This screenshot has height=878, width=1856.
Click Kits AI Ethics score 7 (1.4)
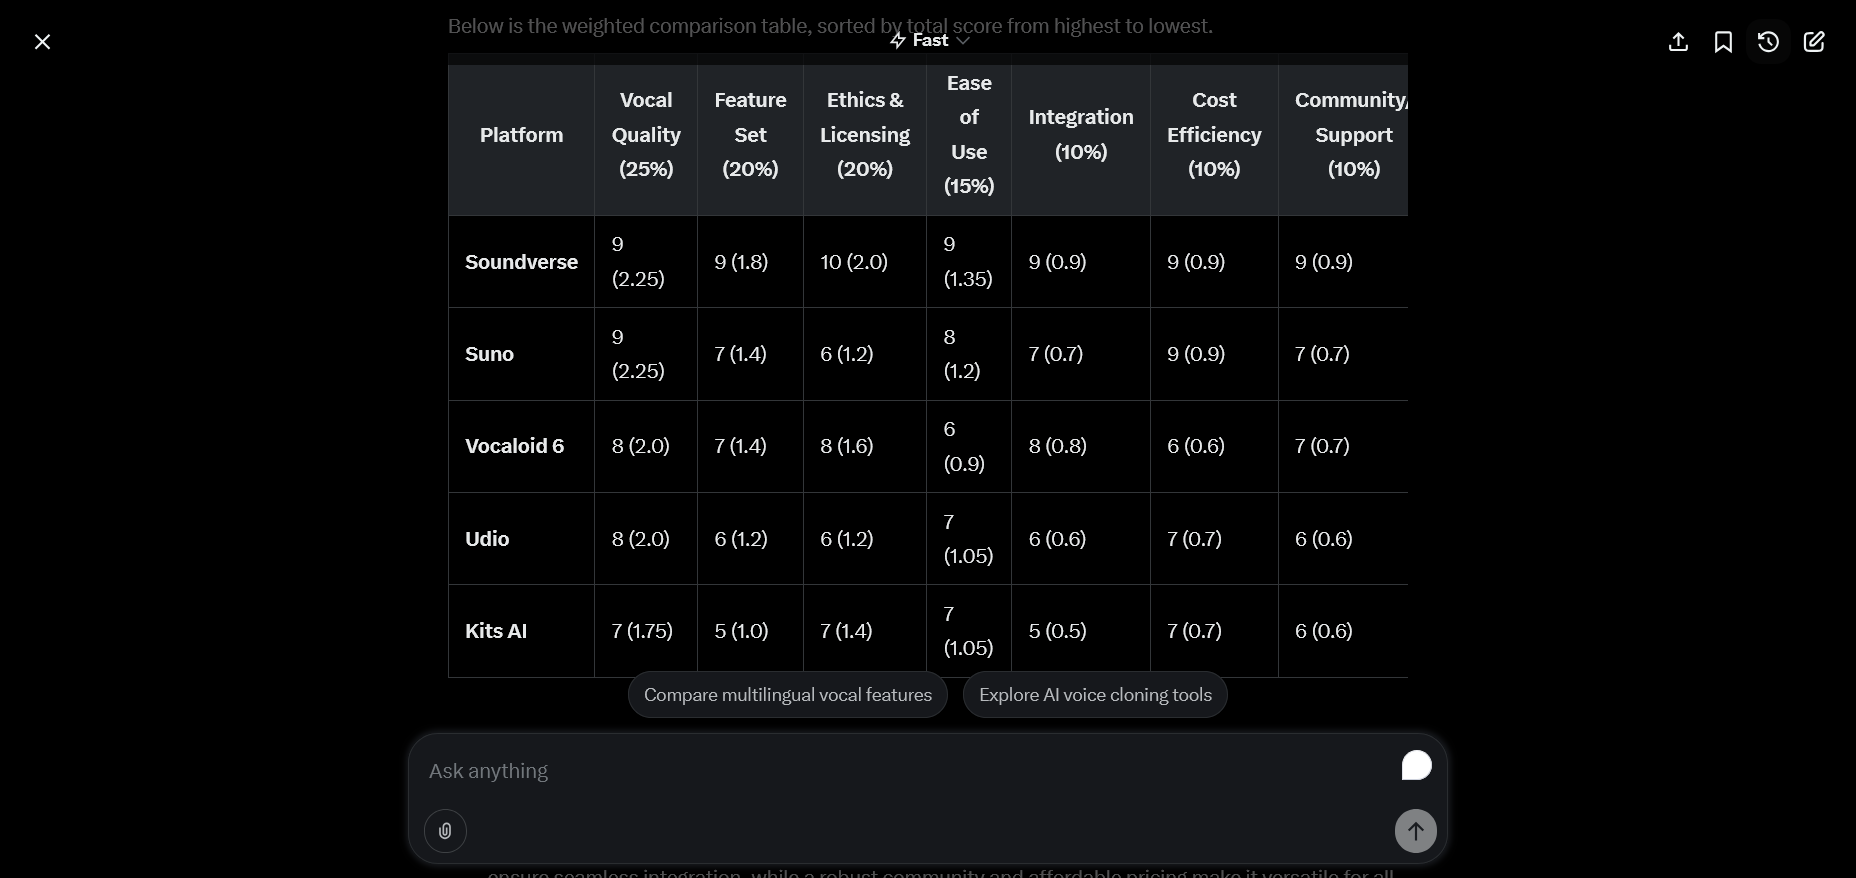[846, 631]
